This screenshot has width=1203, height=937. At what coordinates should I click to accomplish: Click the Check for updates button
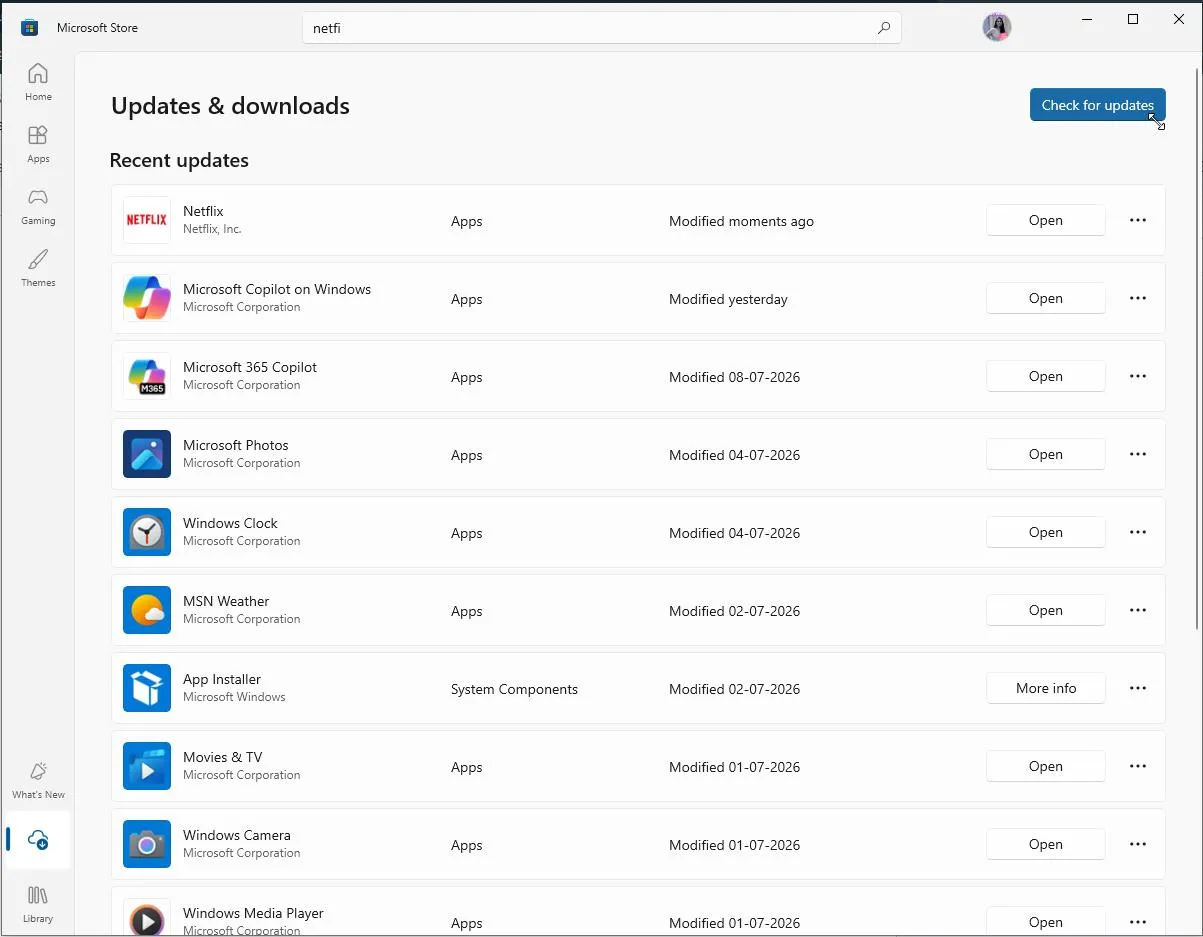pyautogui.click(x=1097, y=105)
